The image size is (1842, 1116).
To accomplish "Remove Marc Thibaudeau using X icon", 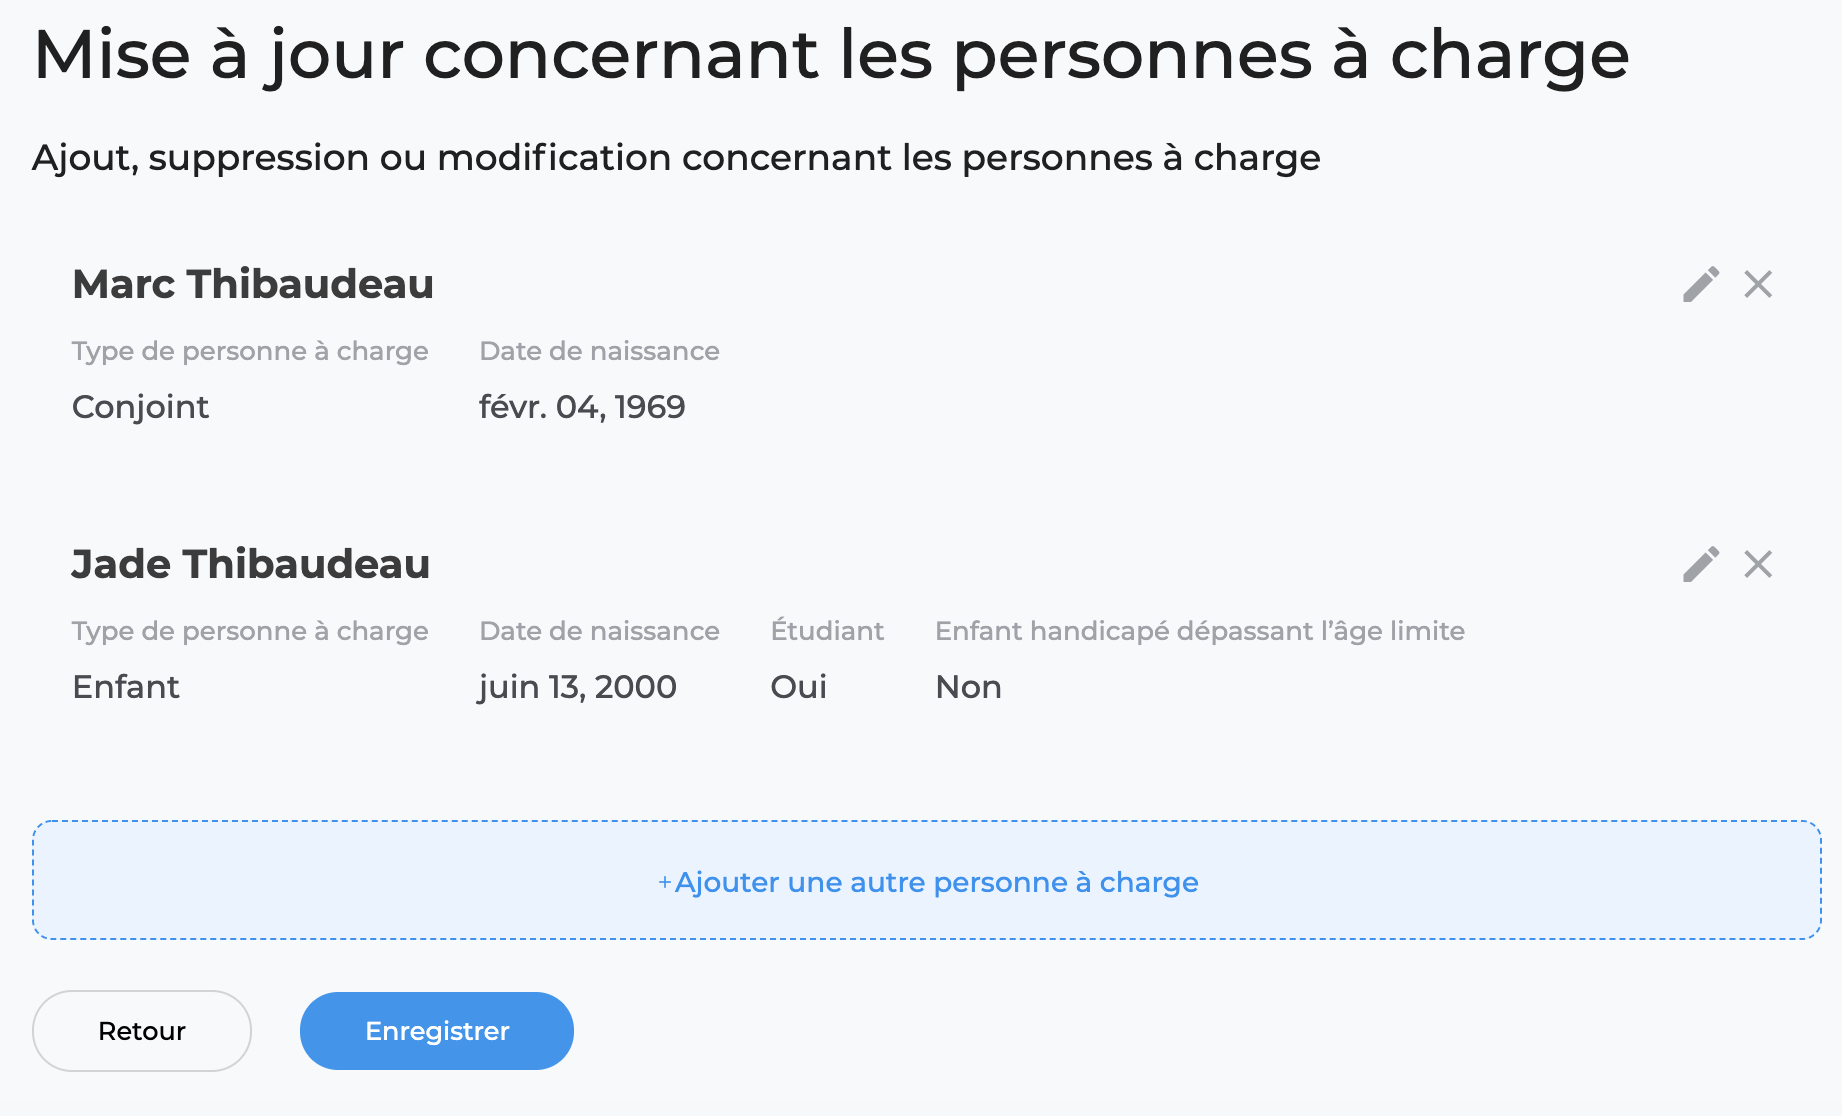I will click(1758, 284).
